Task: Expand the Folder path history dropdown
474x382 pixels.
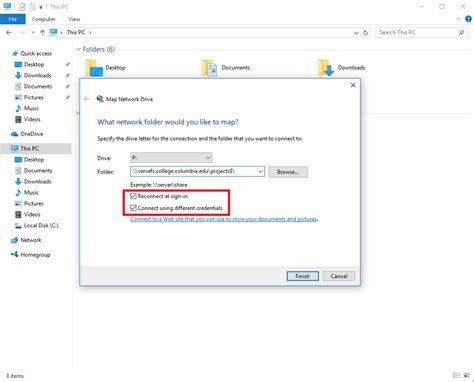Action: [260, 171]
